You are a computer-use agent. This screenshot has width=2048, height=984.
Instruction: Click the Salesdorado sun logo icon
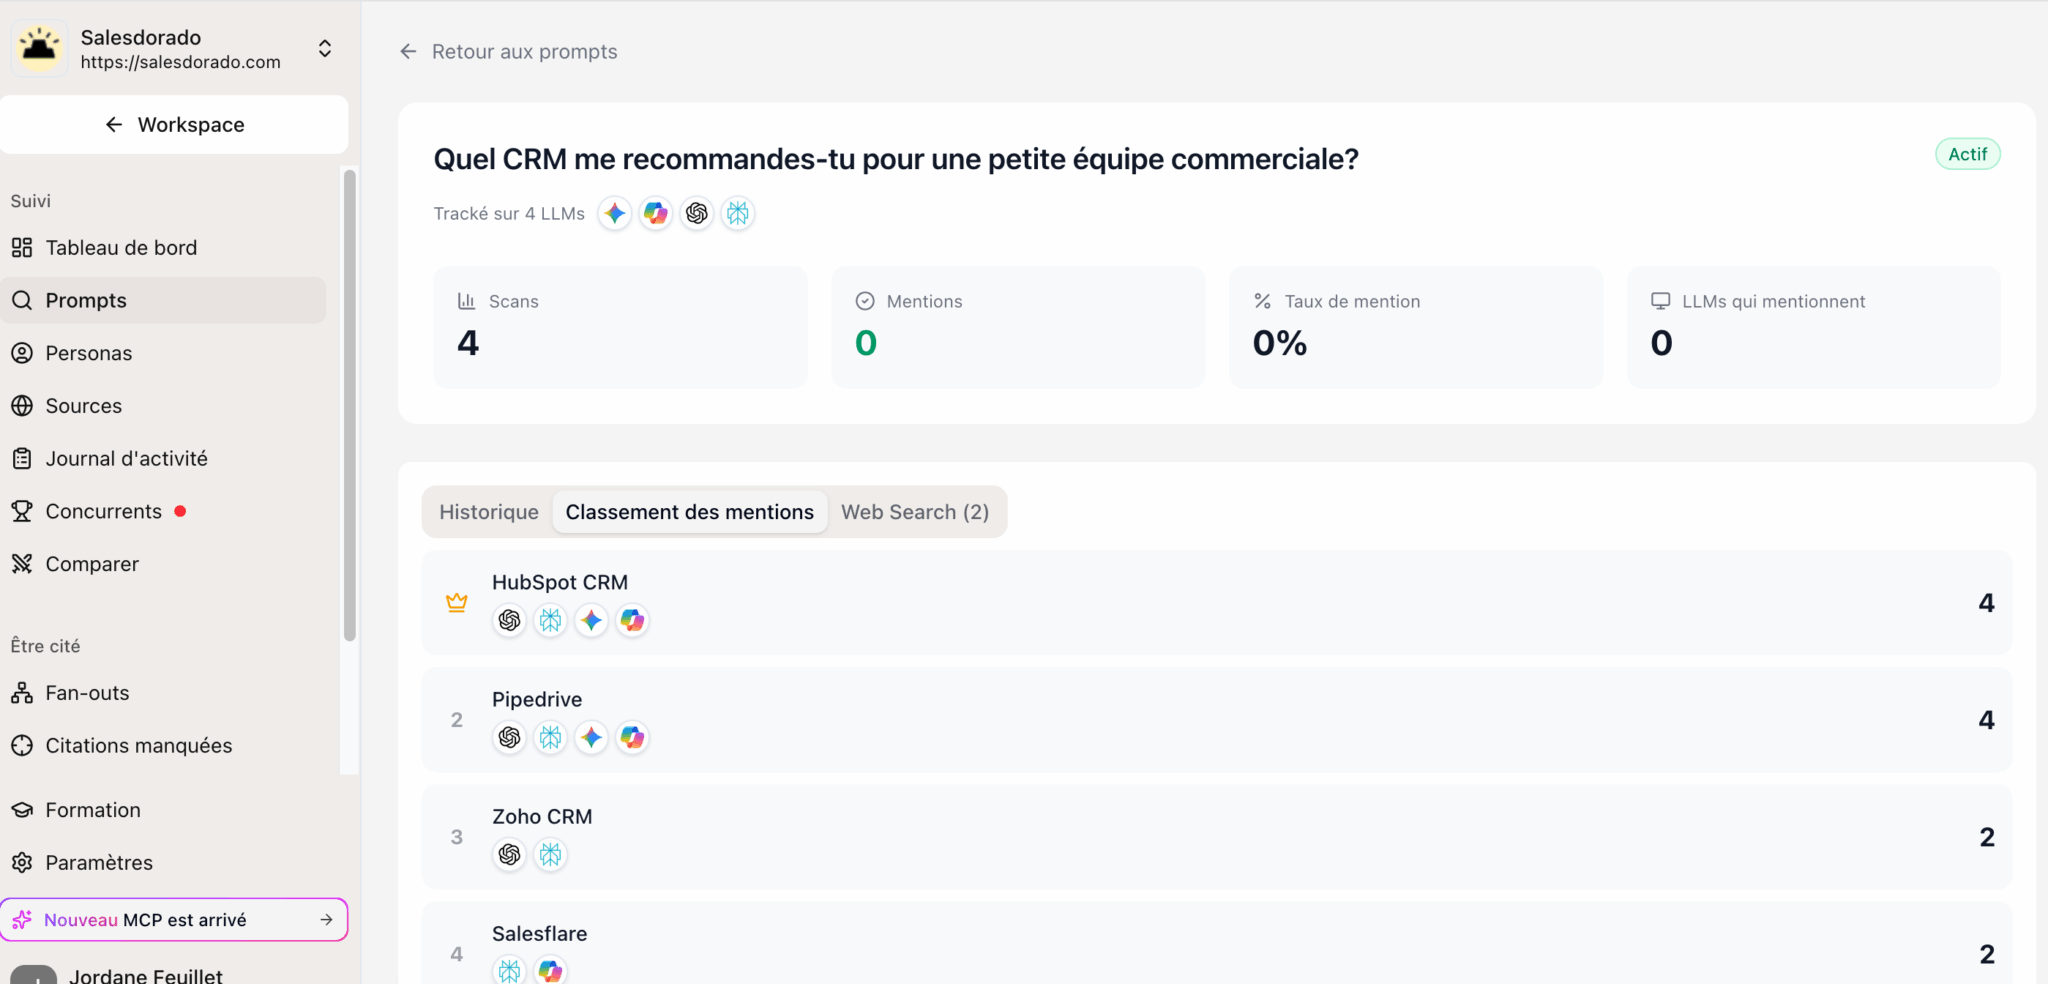[40, 48]
